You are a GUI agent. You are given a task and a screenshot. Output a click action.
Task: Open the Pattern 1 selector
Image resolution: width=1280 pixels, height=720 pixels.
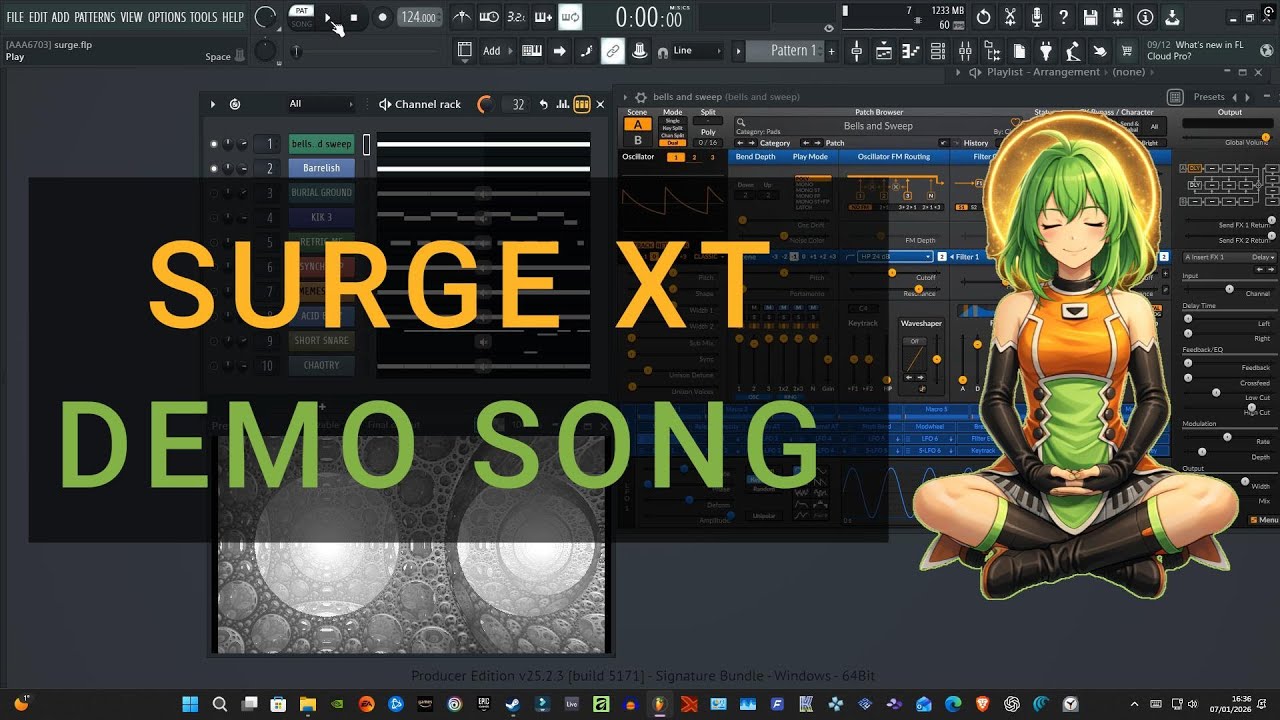click(792, 51)
